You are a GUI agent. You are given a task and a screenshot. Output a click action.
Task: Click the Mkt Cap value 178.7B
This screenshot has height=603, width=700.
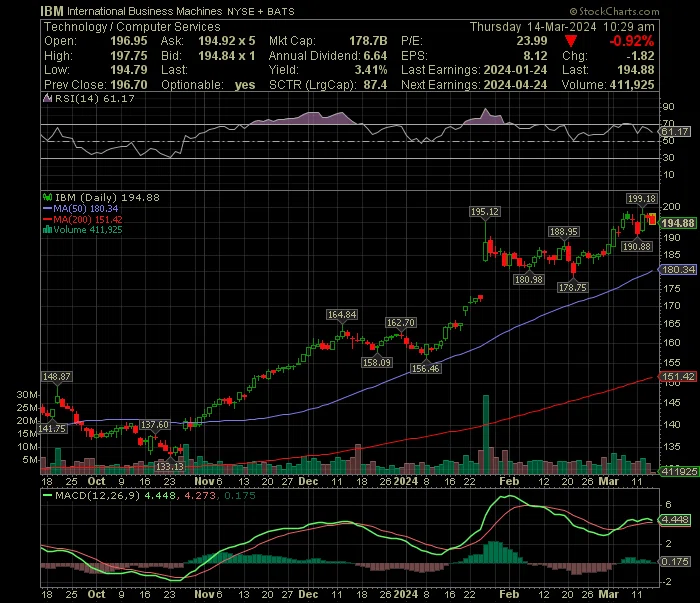click(x=368, y=41)
